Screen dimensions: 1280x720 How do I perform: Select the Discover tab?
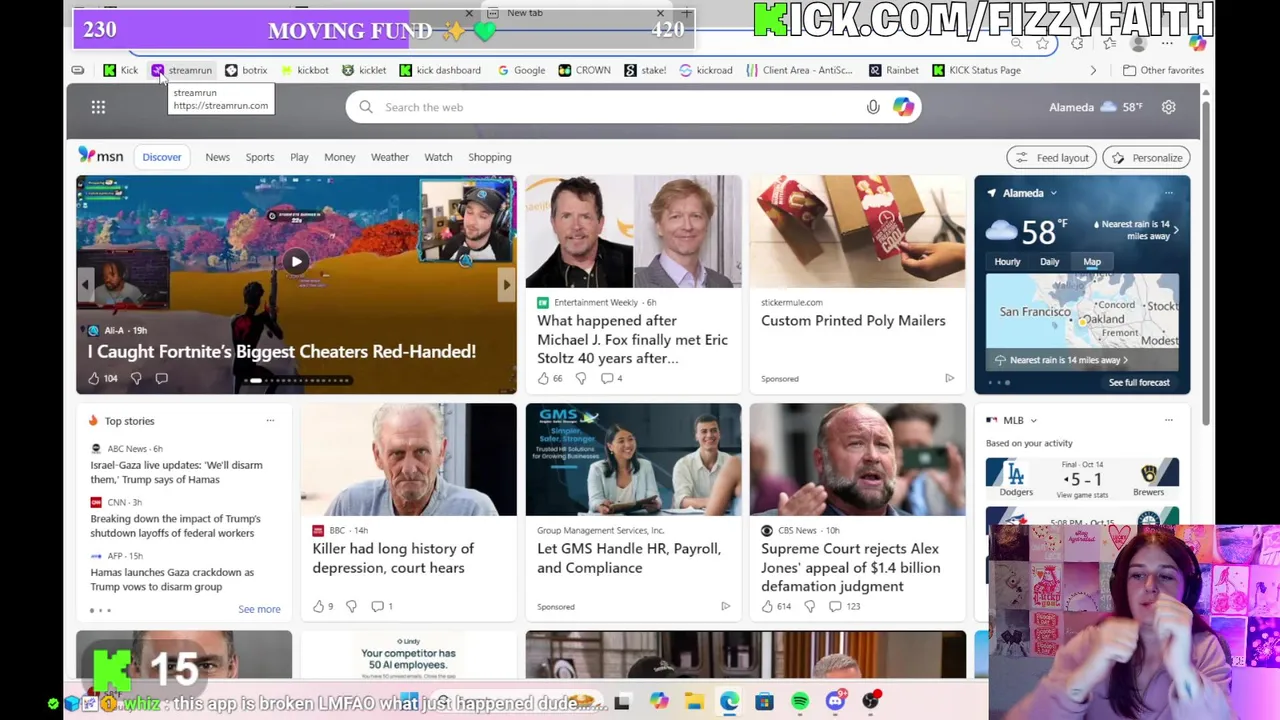point(161,157)
